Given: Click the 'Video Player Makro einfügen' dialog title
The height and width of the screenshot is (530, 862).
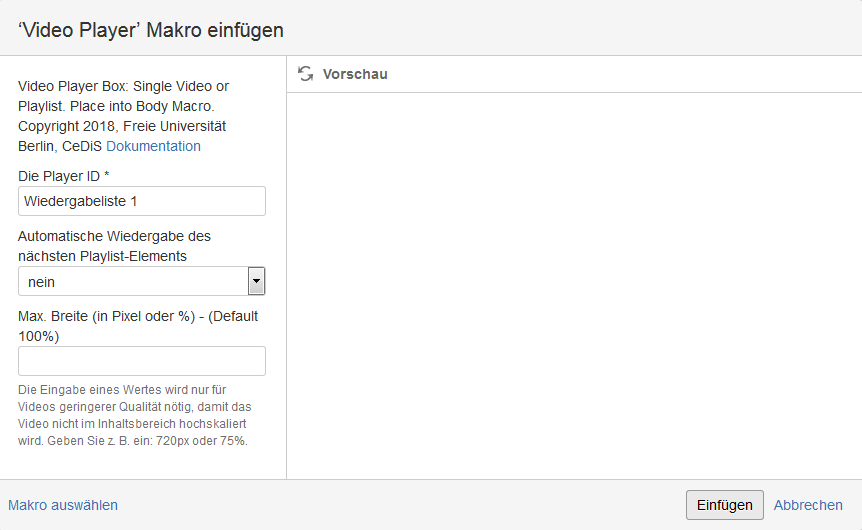Looking at the screenshot, I should point(151,30).
